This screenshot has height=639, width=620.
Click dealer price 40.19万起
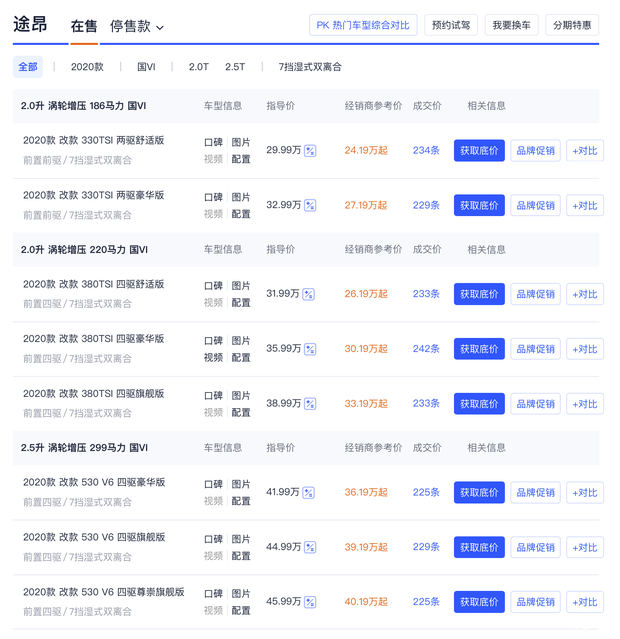(x=366, y=602)
